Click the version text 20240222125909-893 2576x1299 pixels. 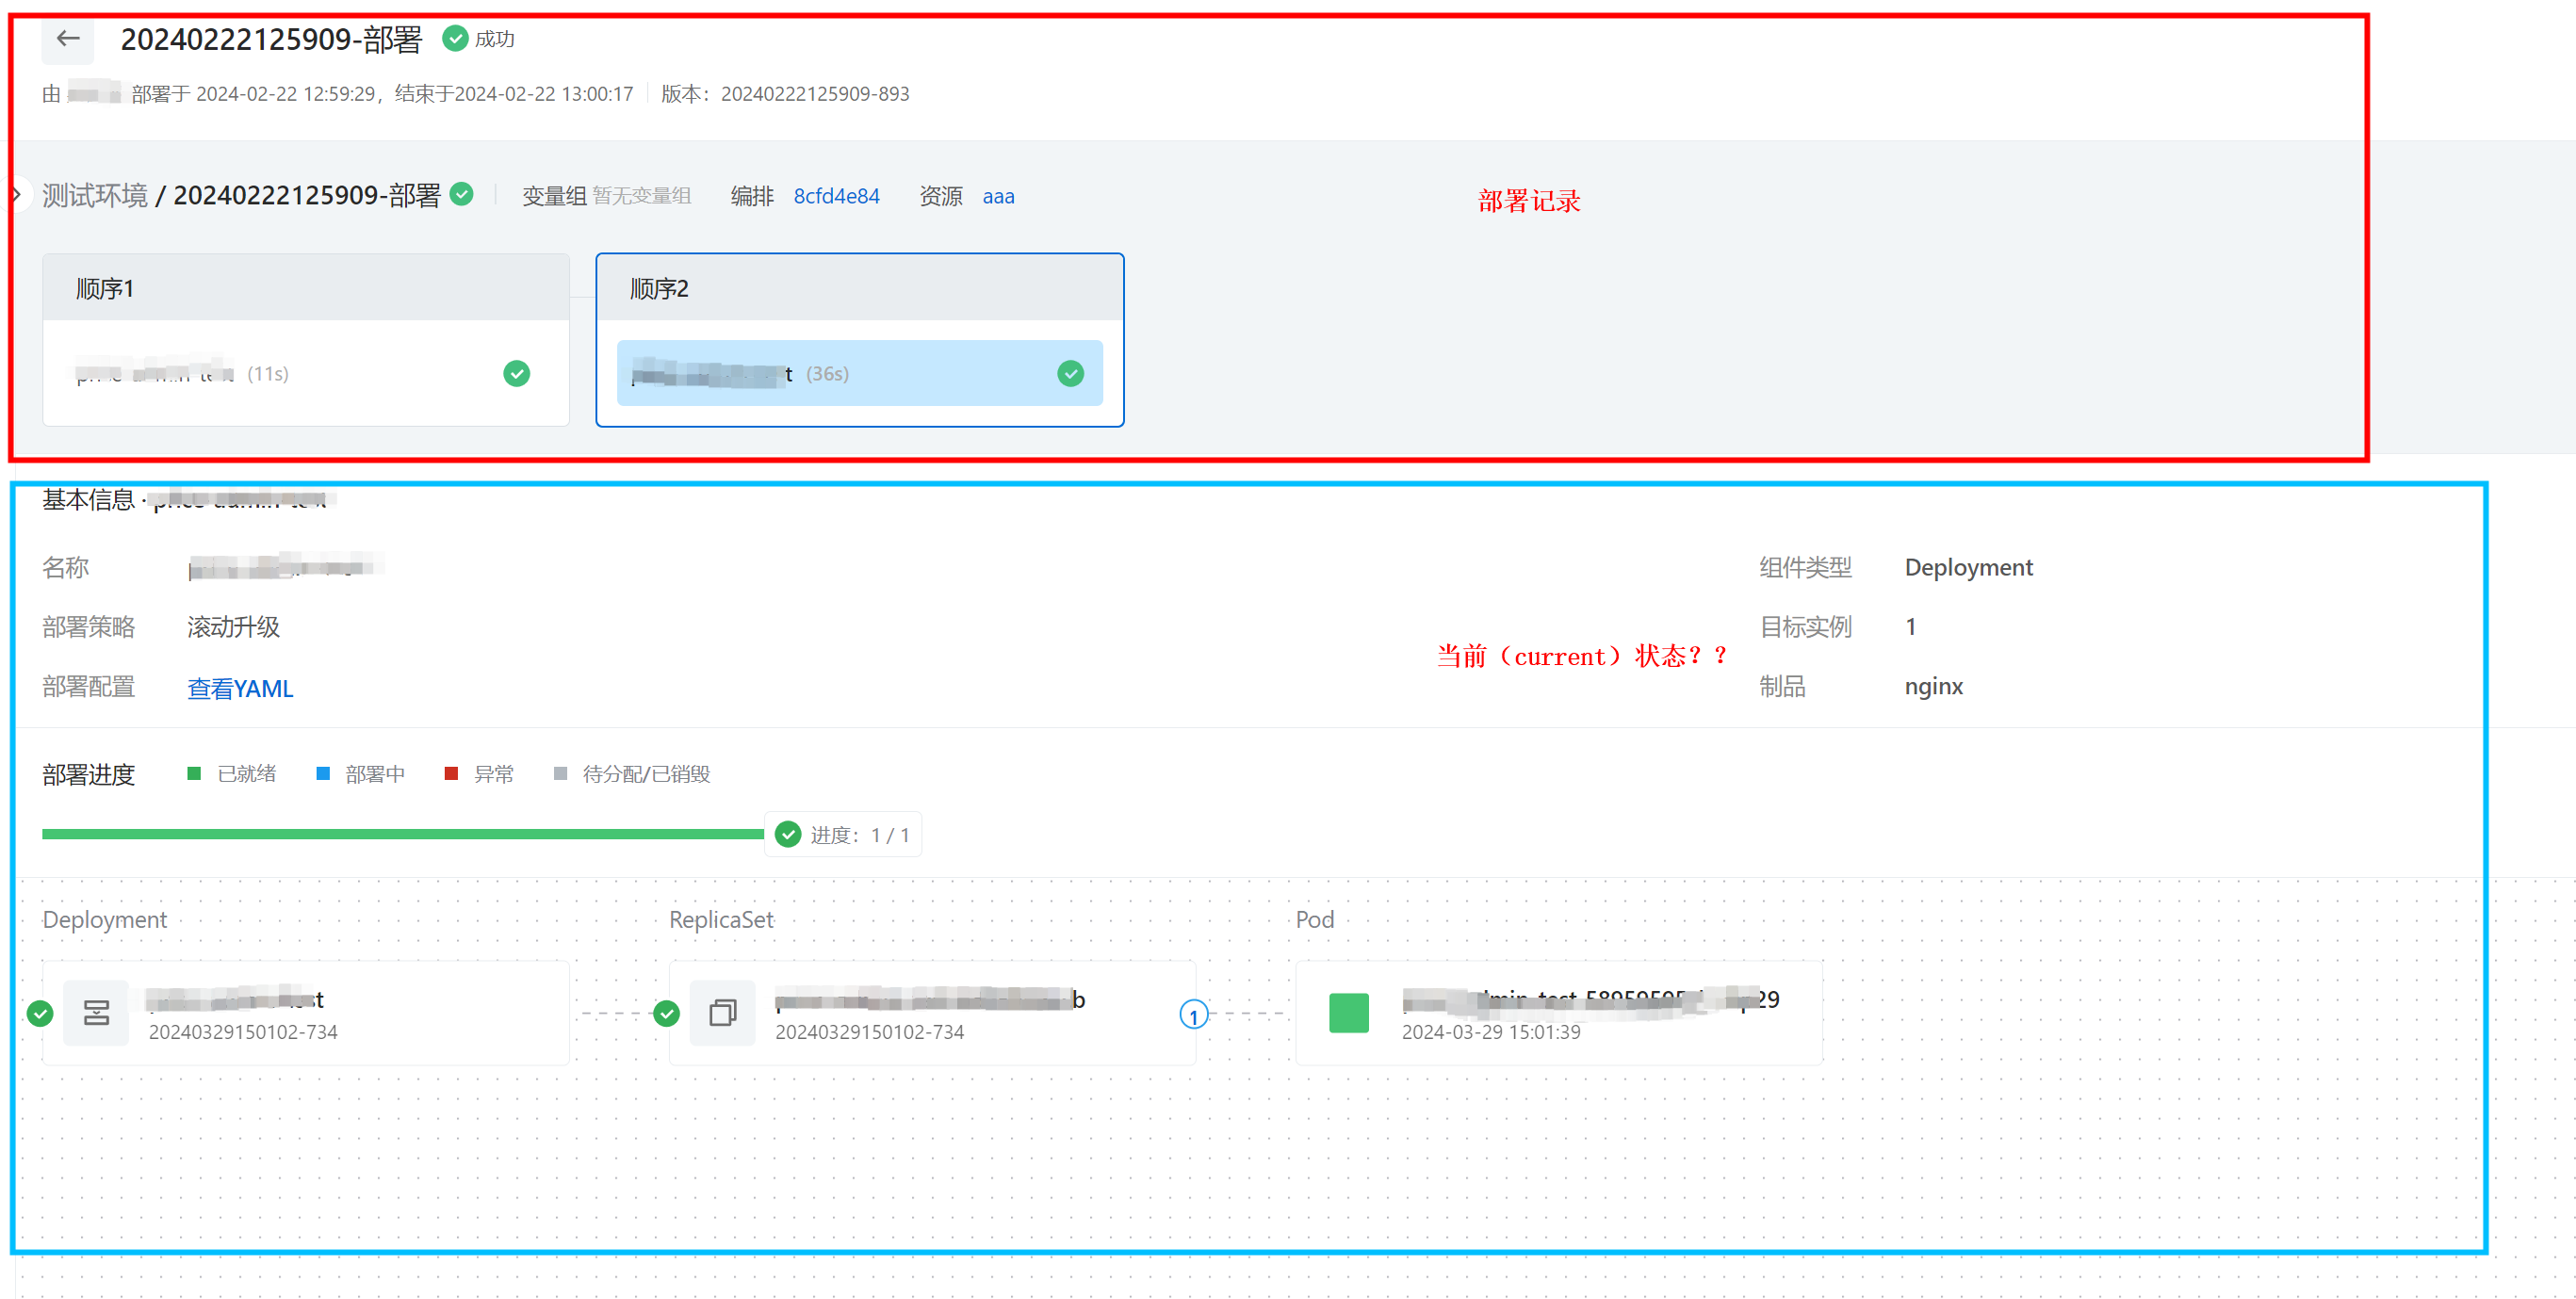(x=815, y=94)
